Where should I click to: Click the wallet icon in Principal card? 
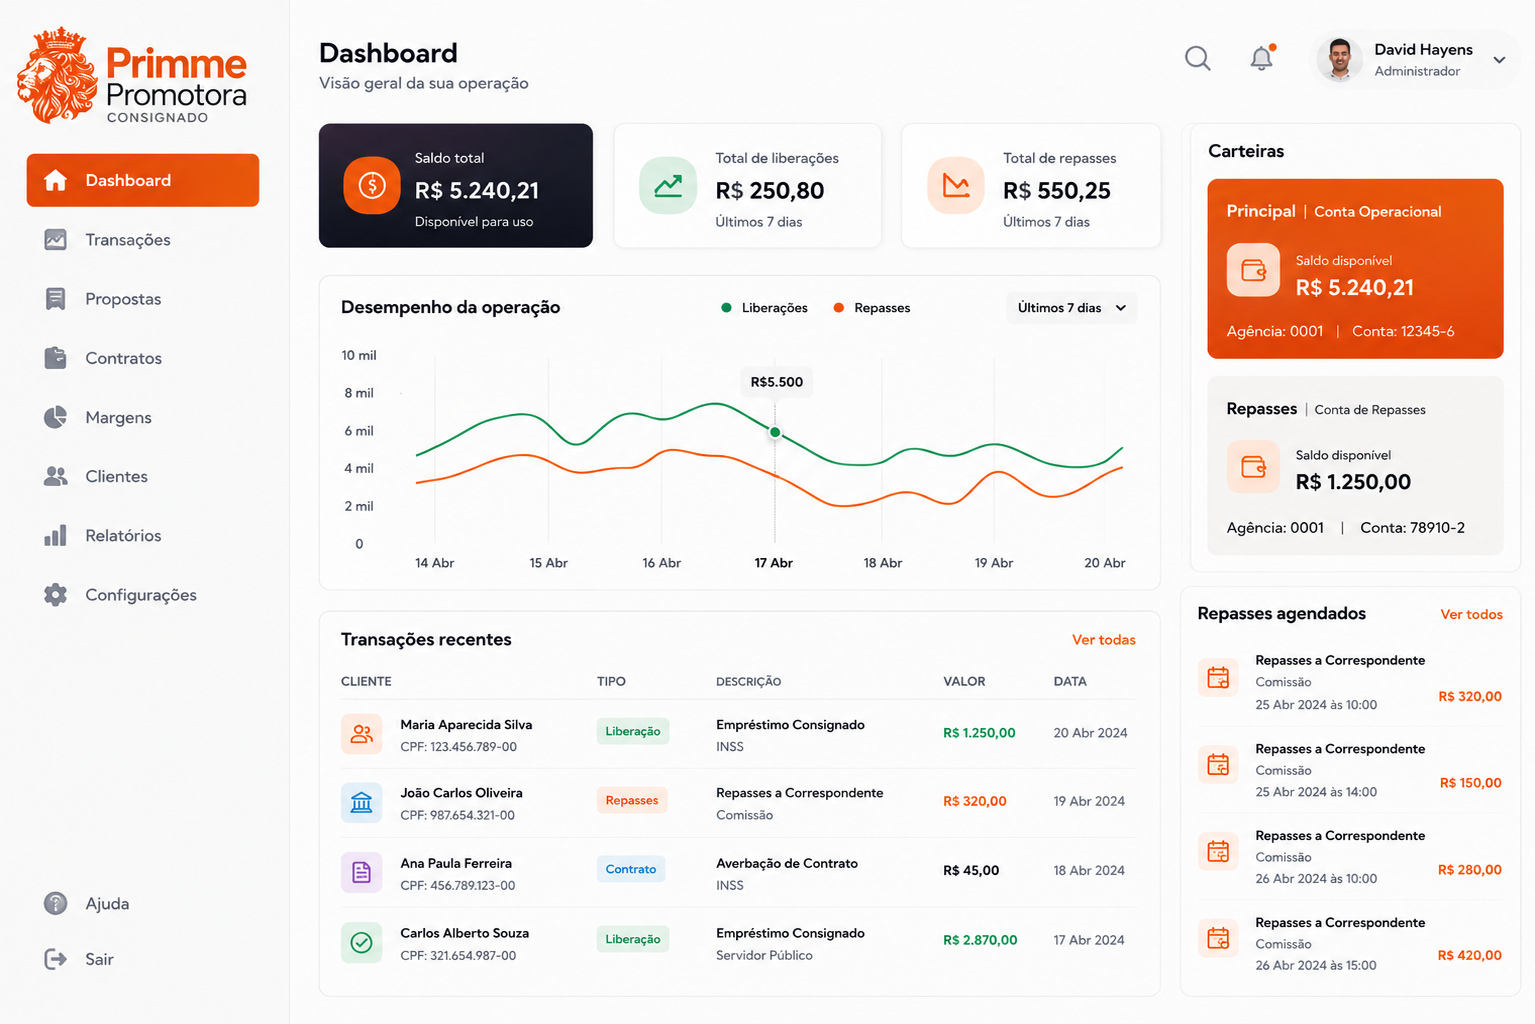[1253, 270]
